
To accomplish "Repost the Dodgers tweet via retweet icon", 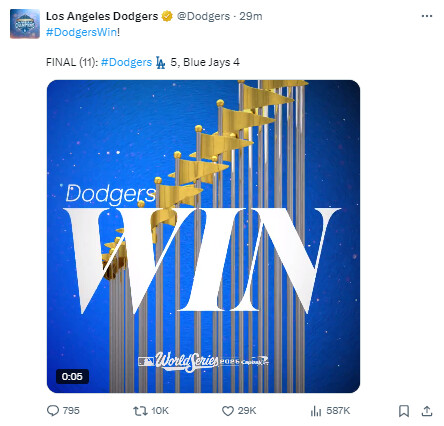I will 140,411.
